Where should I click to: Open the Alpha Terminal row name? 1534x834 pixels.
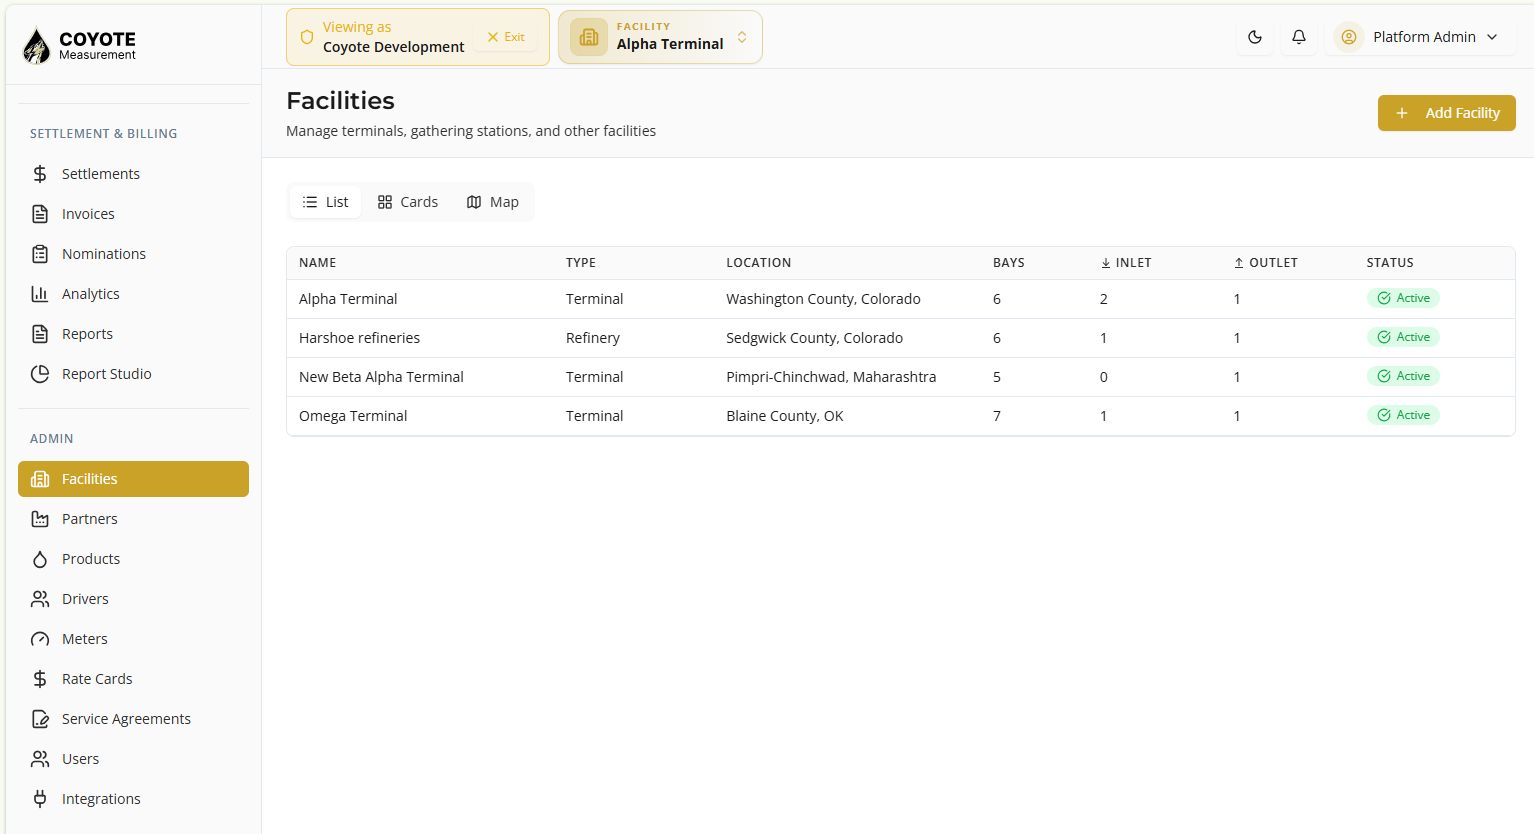click(x=348, y=299)
